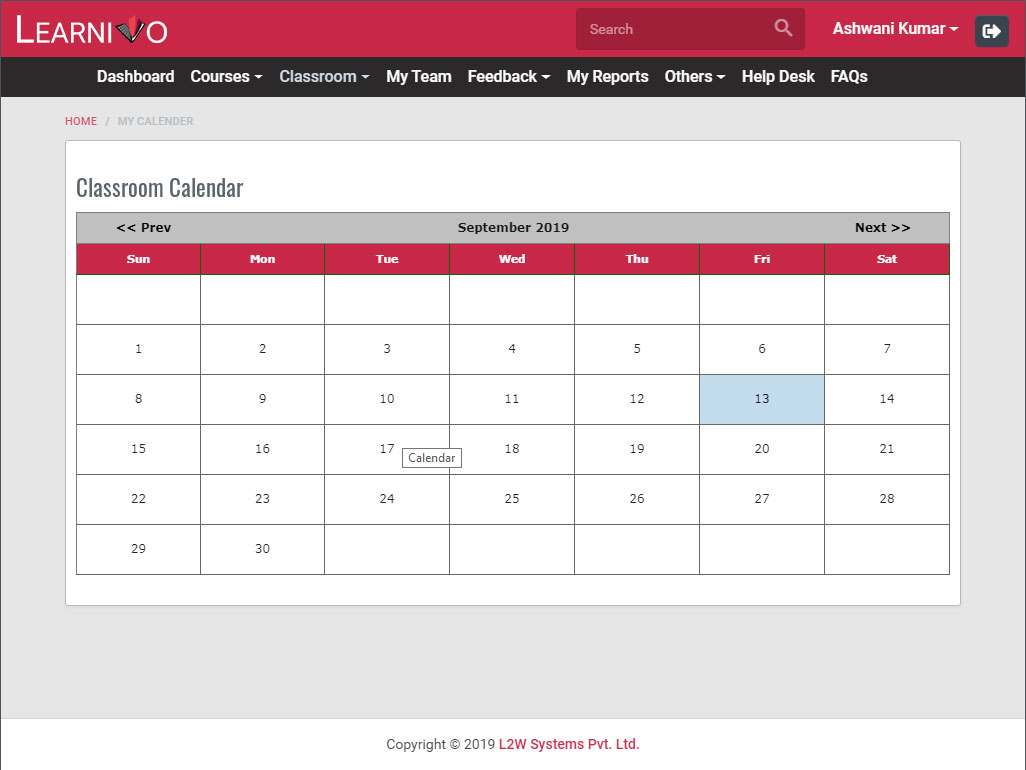Select September 25 in the calendar
Viewport: 1026px width, 770px height.
[x=512, y=499]
